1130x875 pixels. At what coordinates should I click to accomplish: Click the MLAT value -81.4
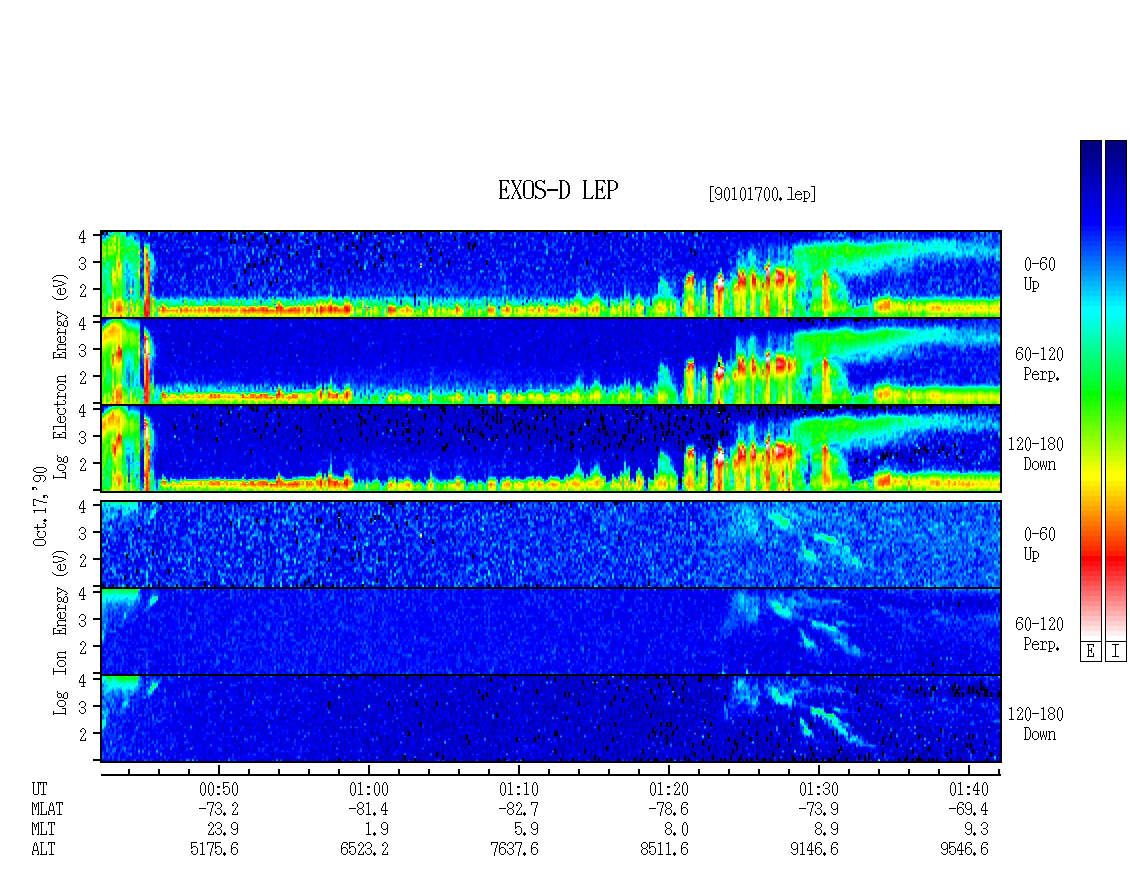coord(368,809)
